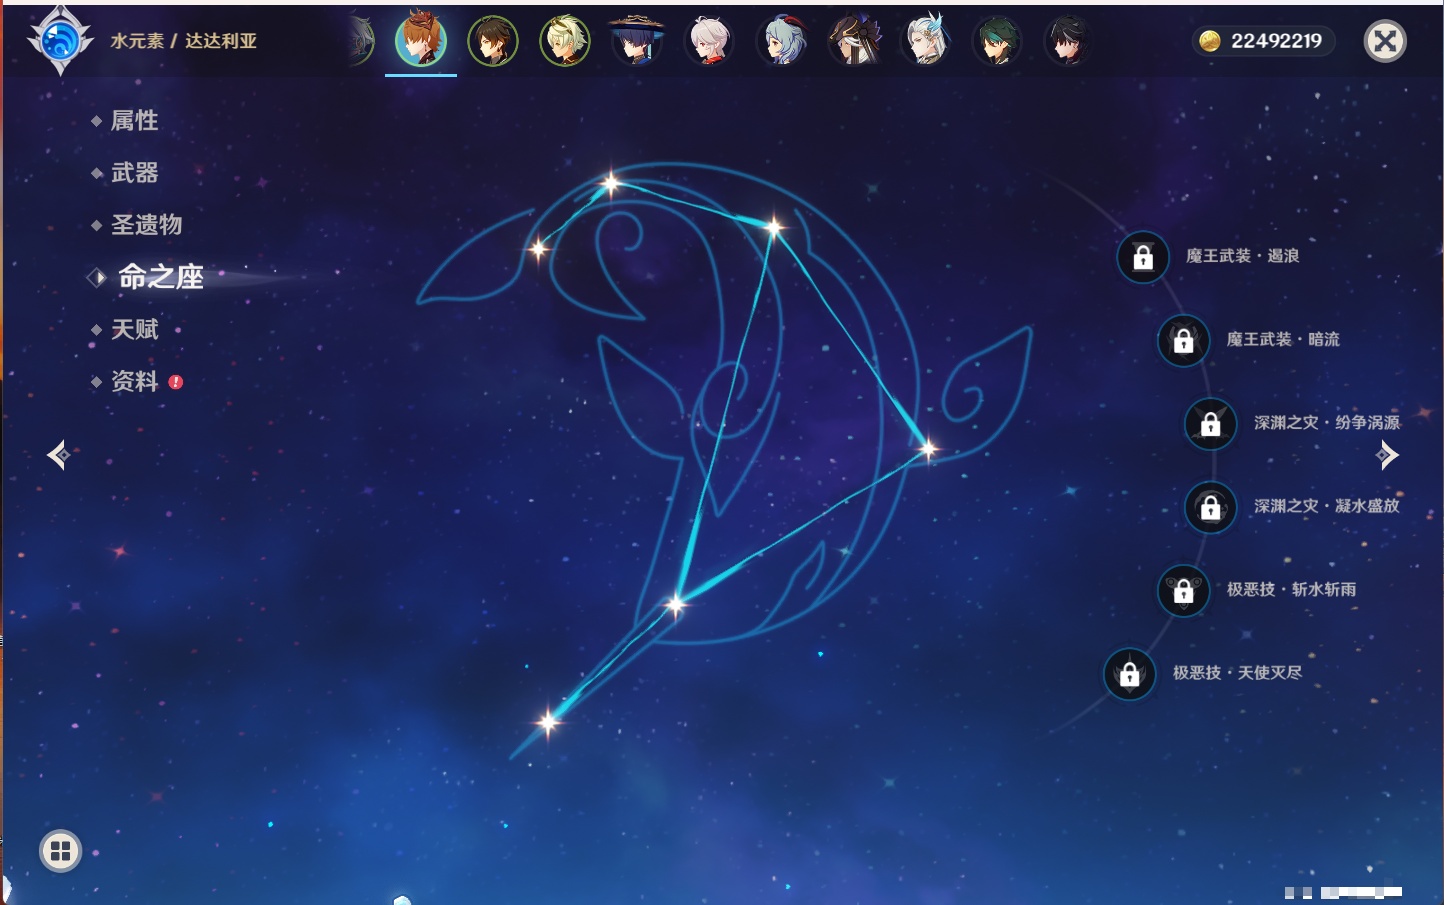Click the 魔王武装·遏浪 label
Viewport: 1444px width, 905px height.
(1242, 256)
